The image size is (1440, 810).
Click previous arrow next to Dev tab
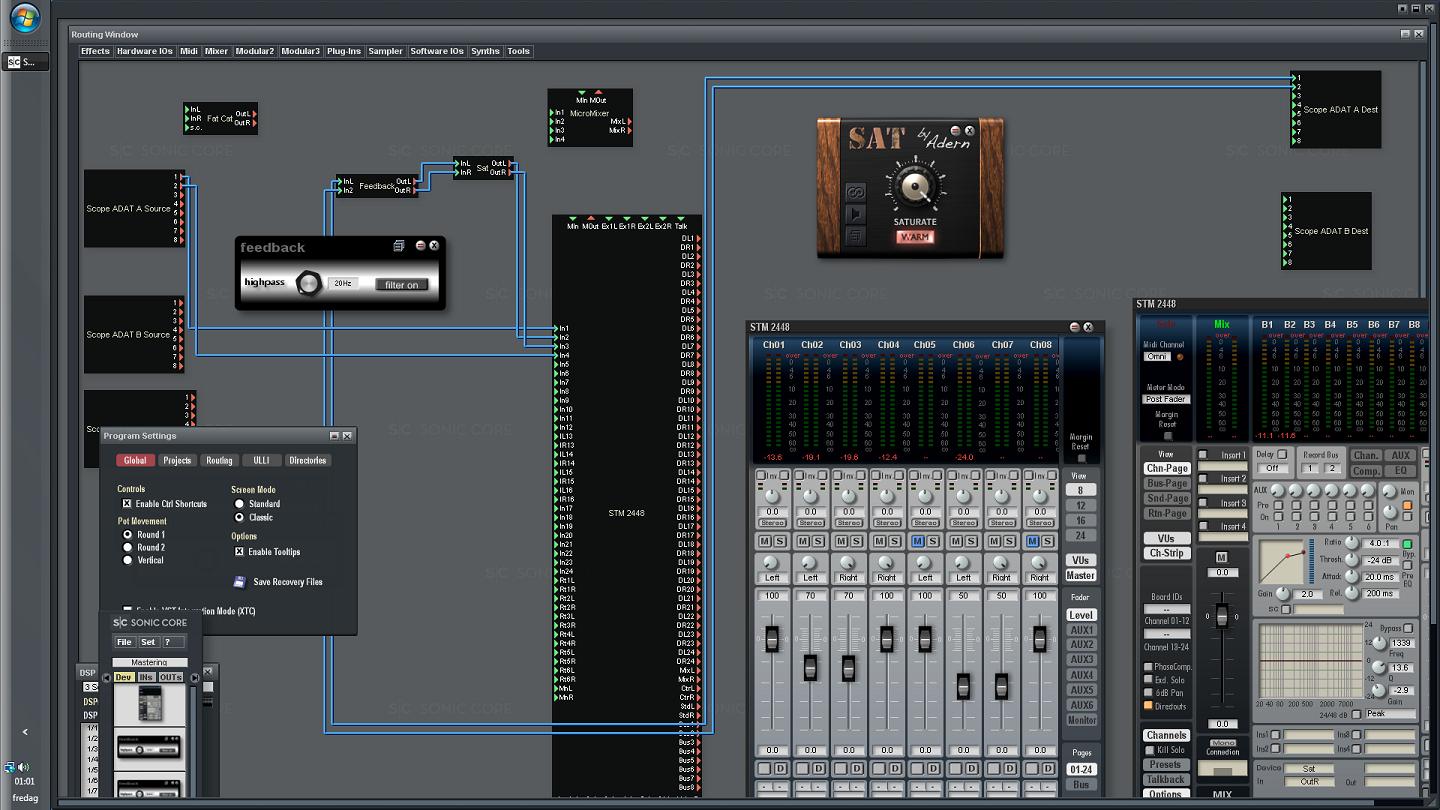coord(107,677)
